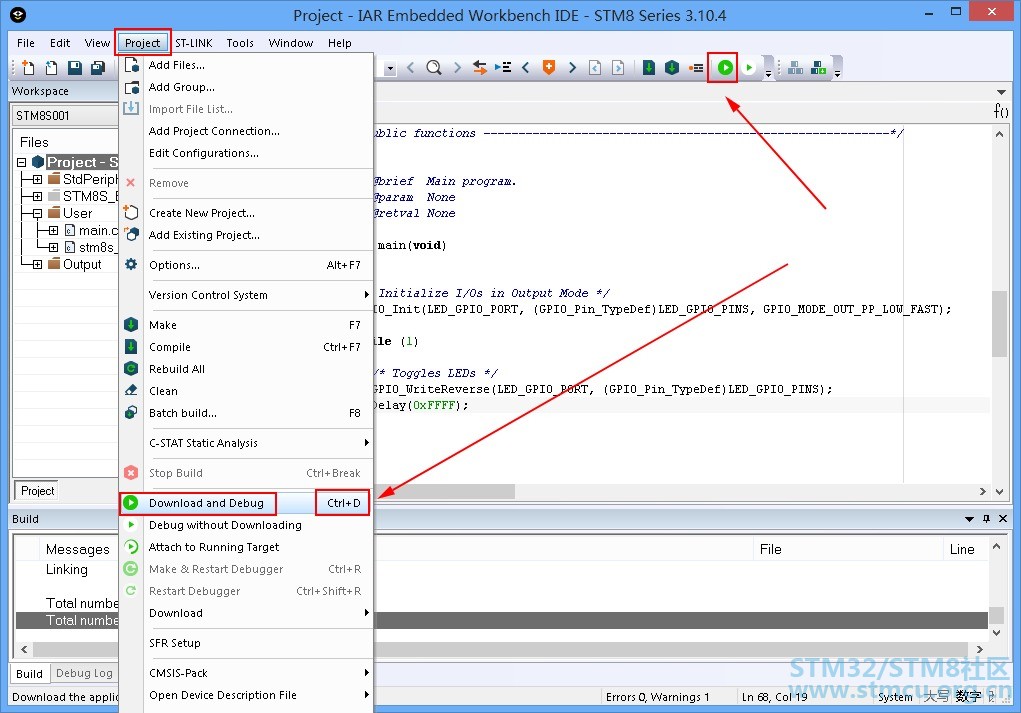This screenshot has width=1021, height=713.
Task: Open the Download submenu
Action: coord(246,613)
